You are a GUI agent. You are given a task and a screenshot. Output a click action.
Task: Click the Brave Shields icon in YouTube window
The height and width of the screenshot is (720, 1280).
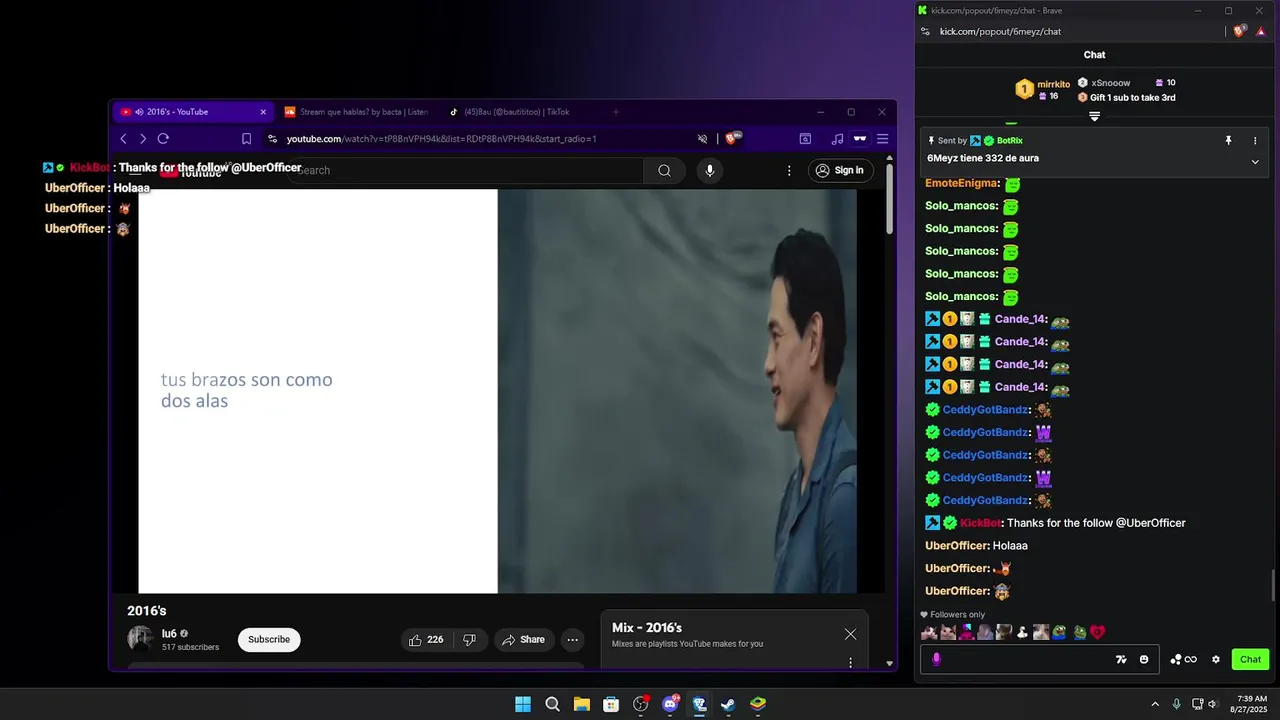(x=733, y=139)
